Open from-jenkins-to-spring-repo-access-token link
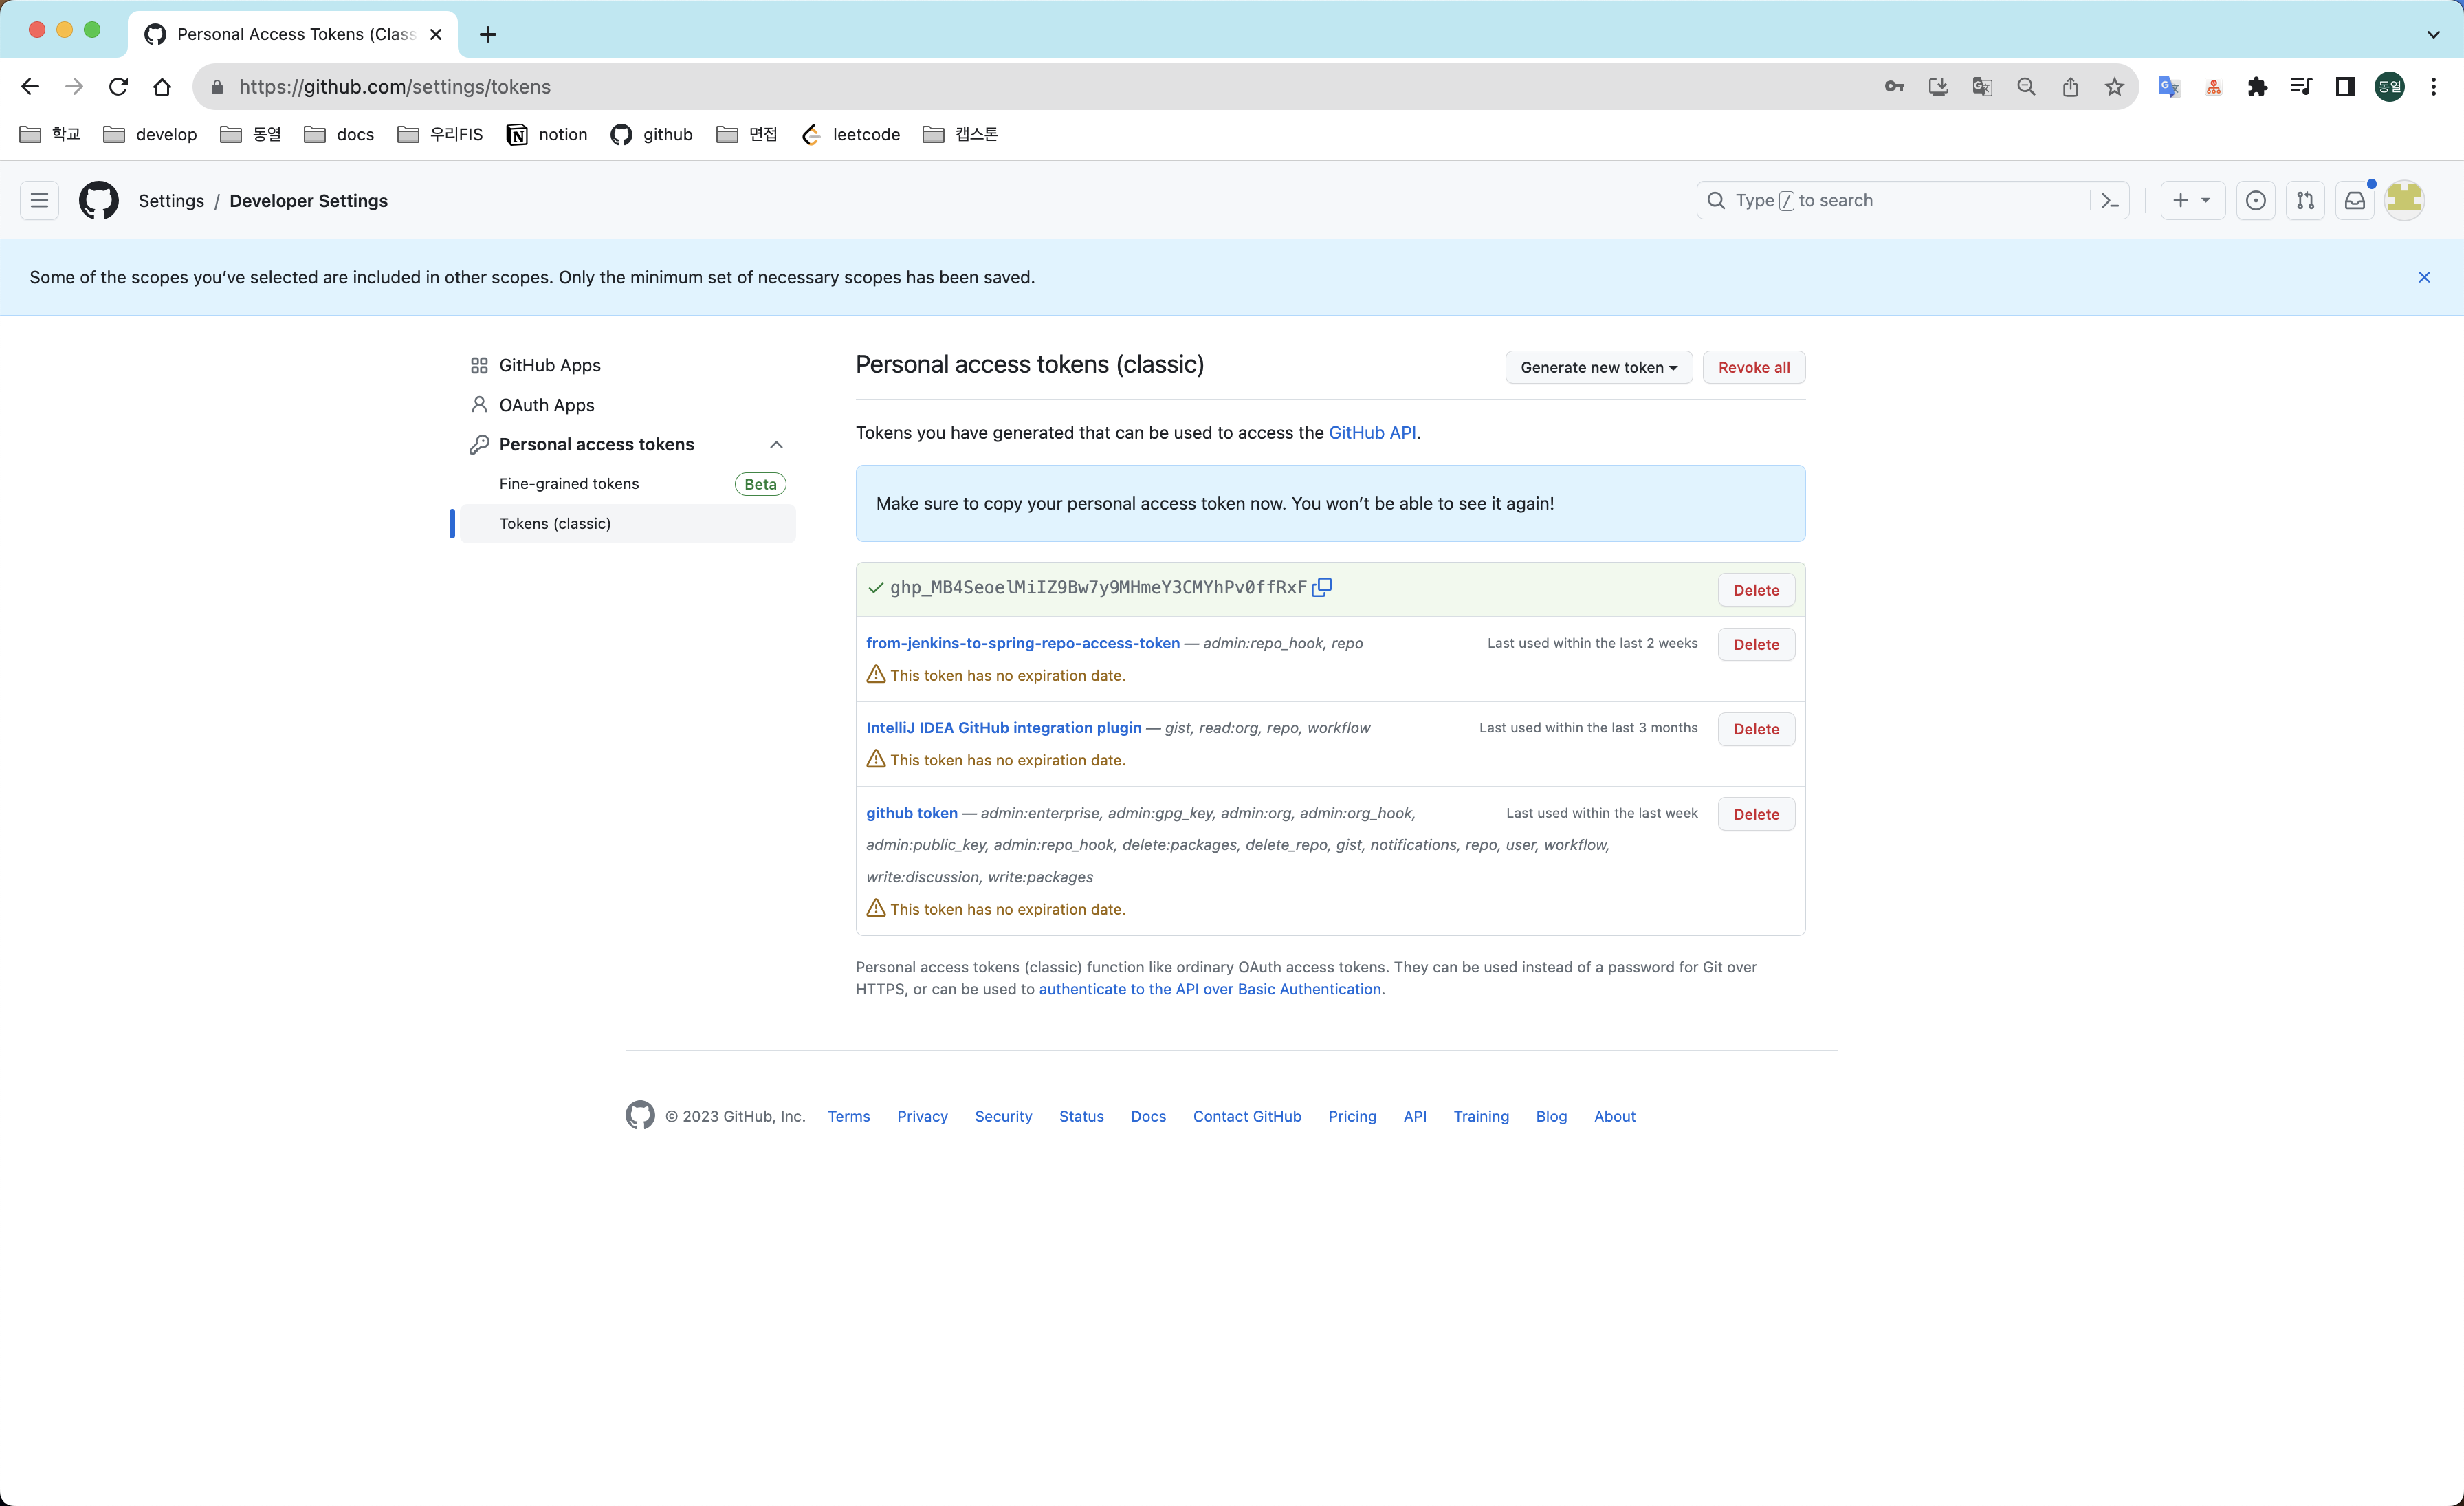 click(1022, 643)
